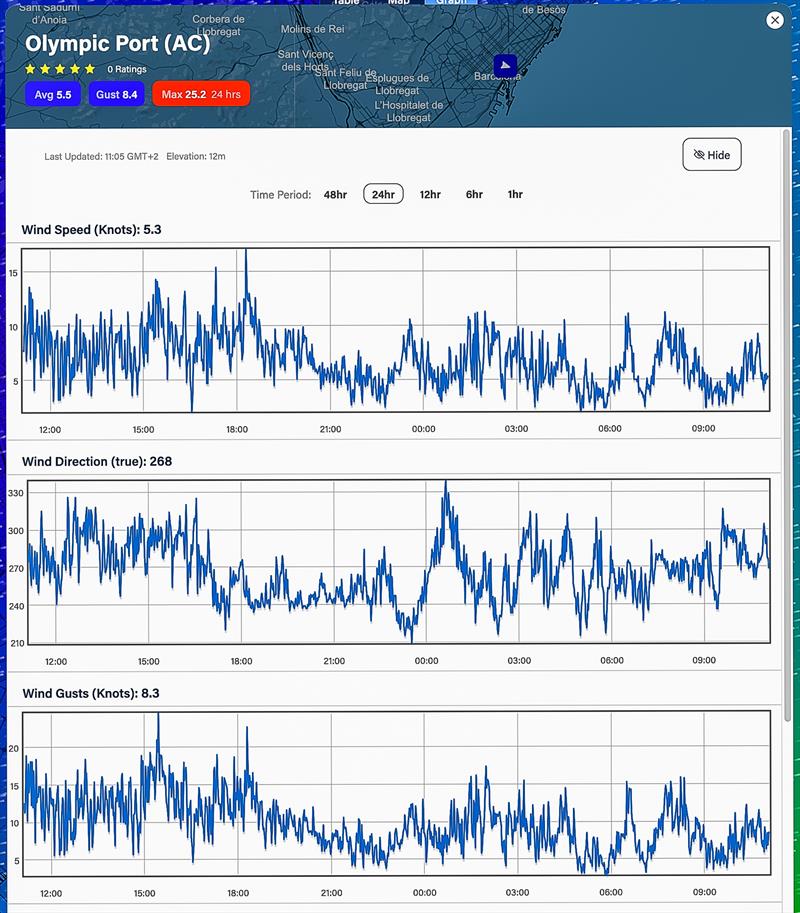Select the 1hr time period
The height and width of the screenshot is (913, 800).
(515, 194)
